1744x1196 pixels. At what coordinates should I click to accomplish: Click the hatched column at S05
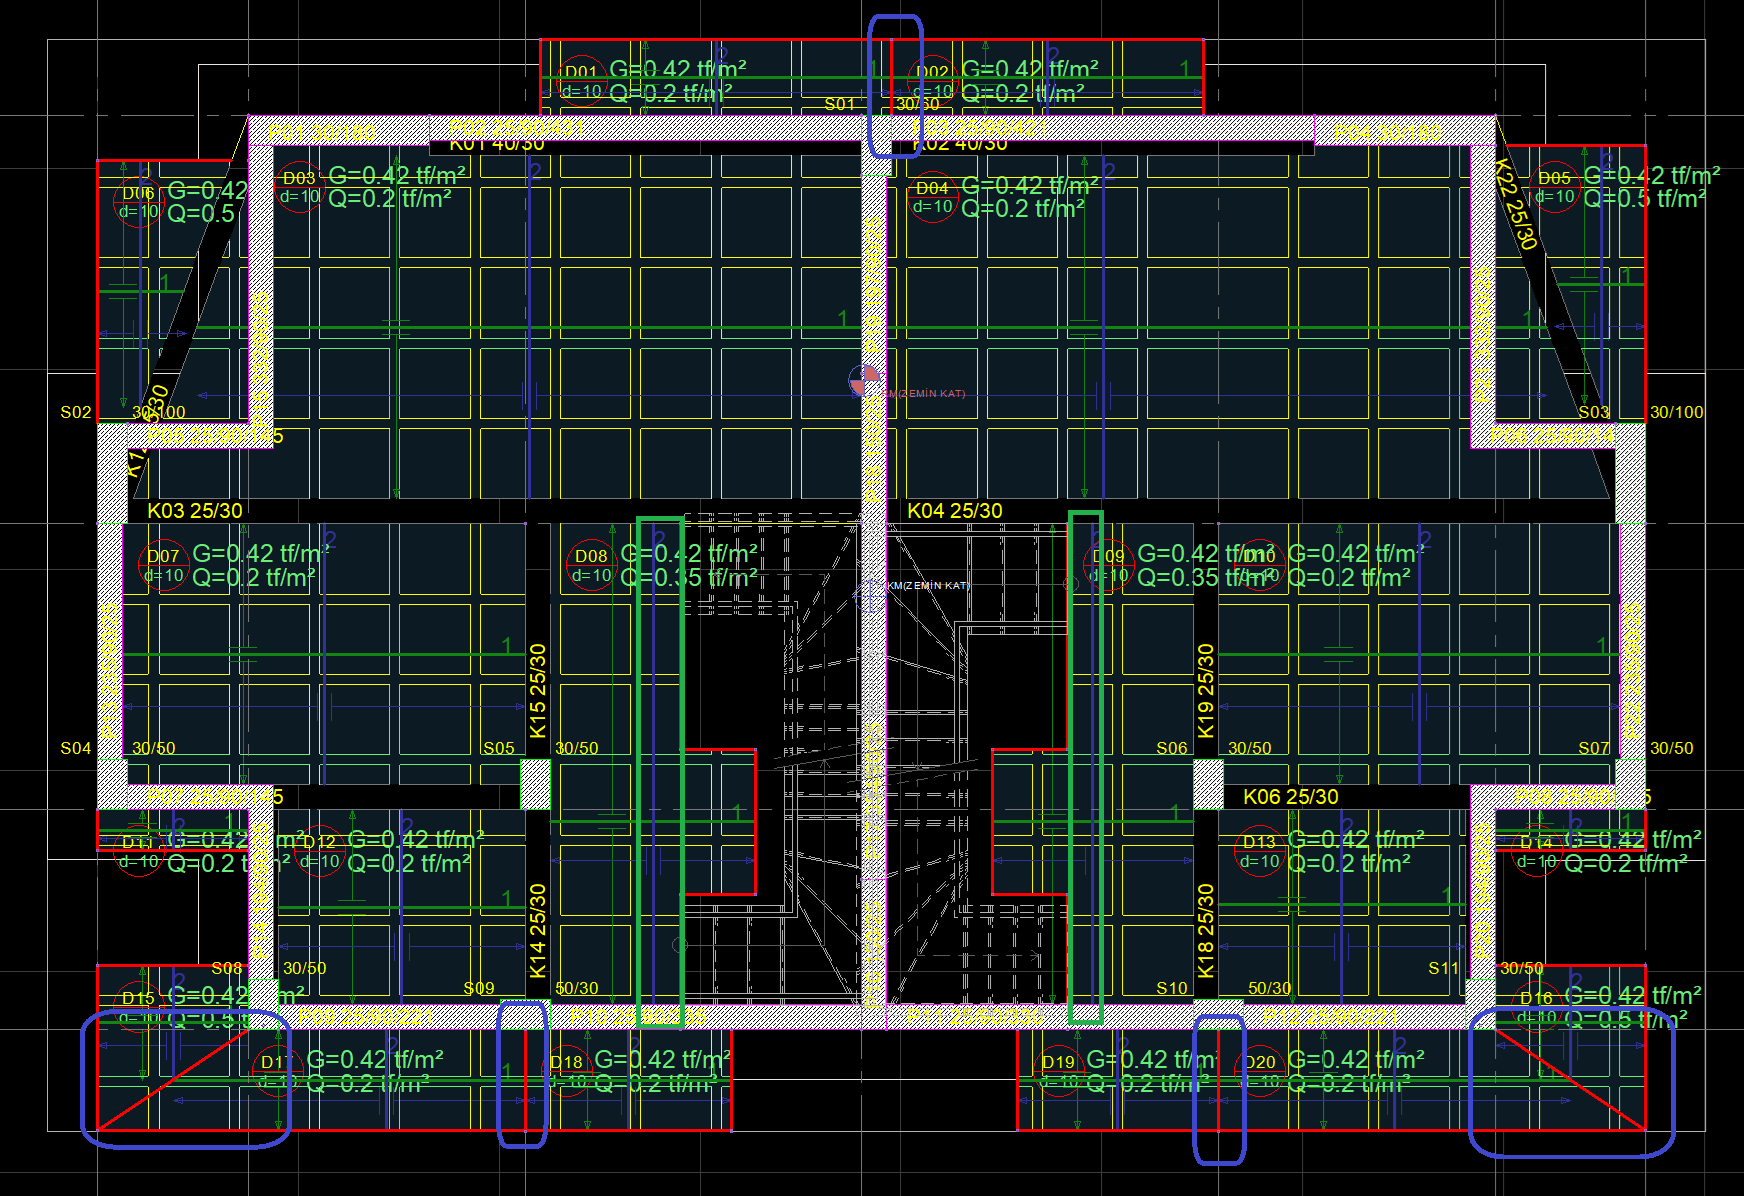click(x=535, y=783)
